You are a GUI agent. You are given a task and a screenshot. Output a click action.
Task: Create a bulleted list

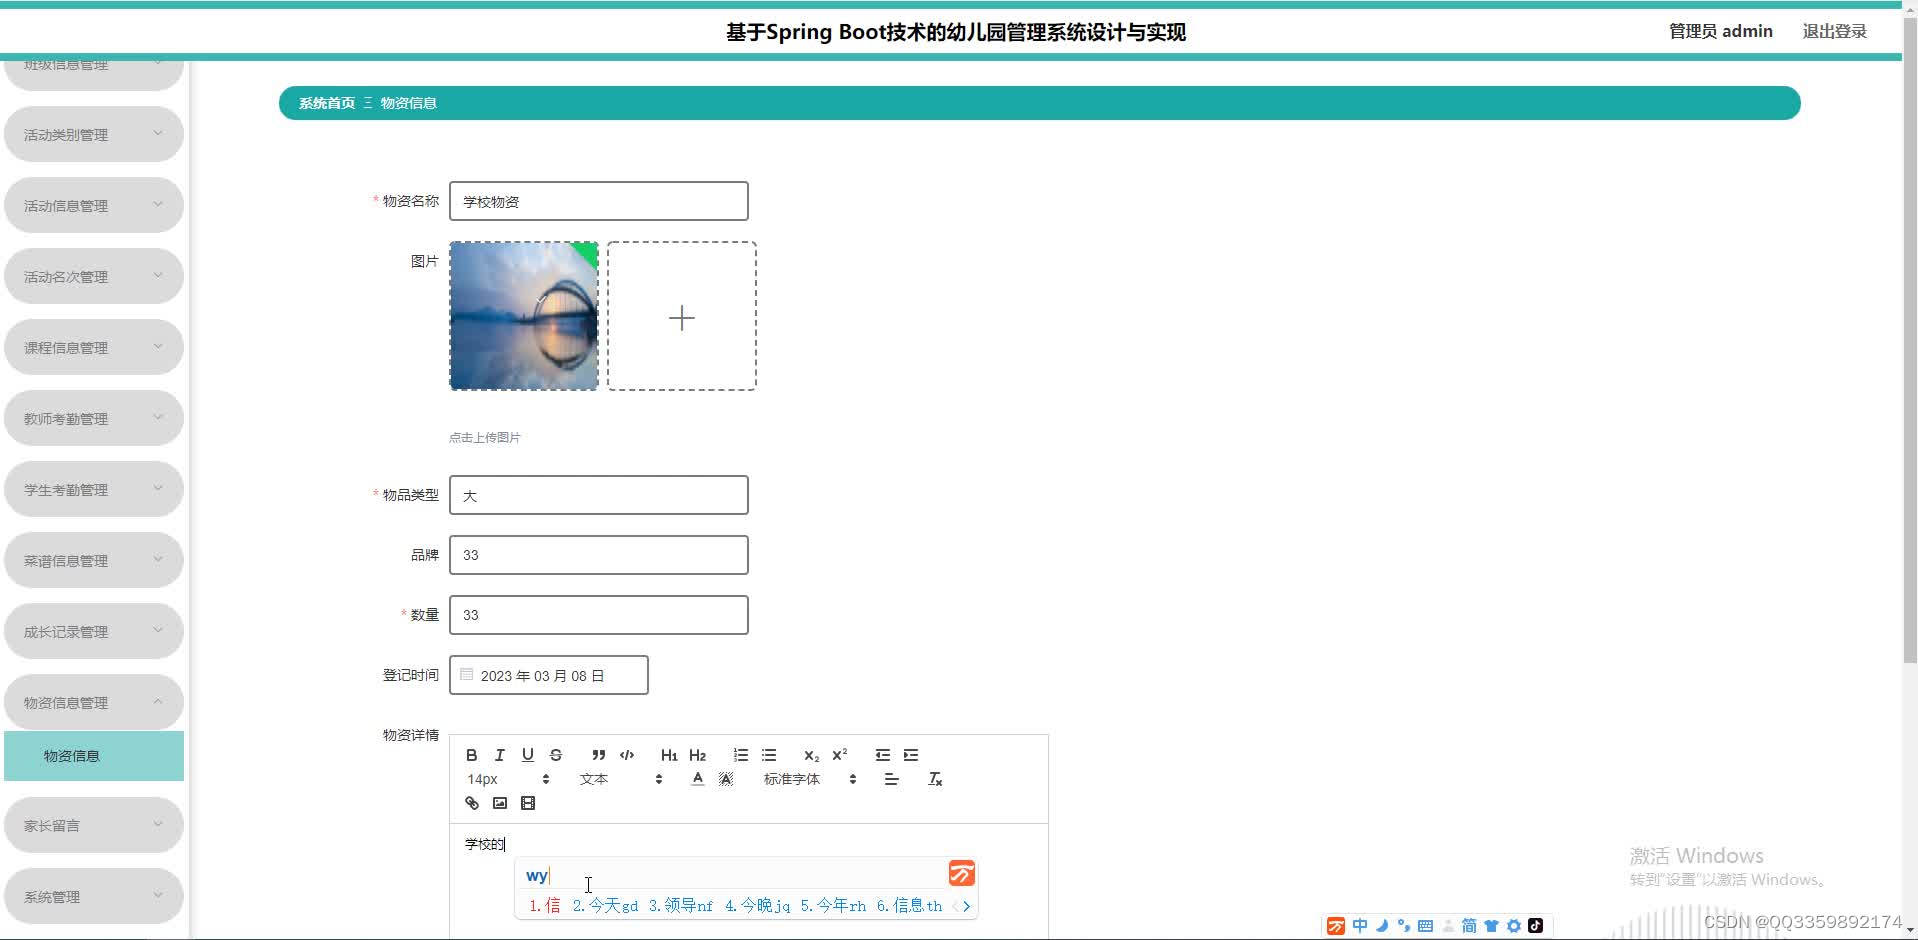tap(769, 755)
